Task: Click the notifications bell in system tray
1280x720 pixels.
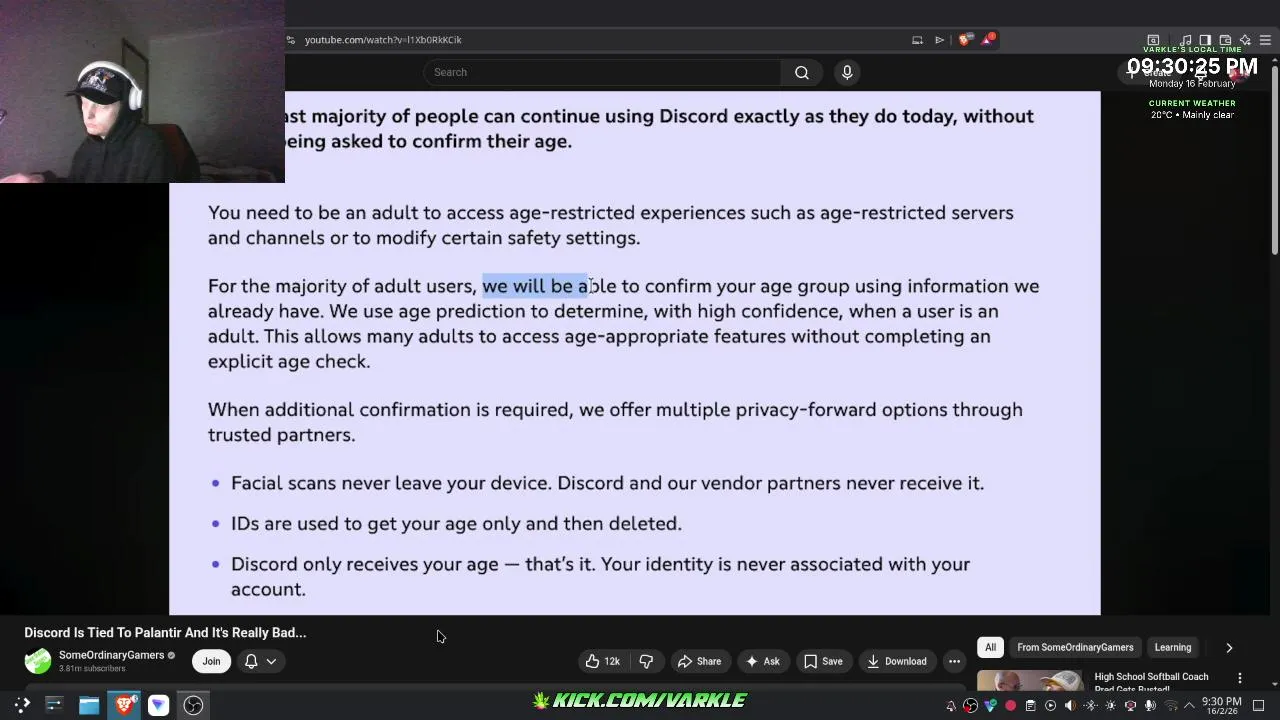Action: 951,706
